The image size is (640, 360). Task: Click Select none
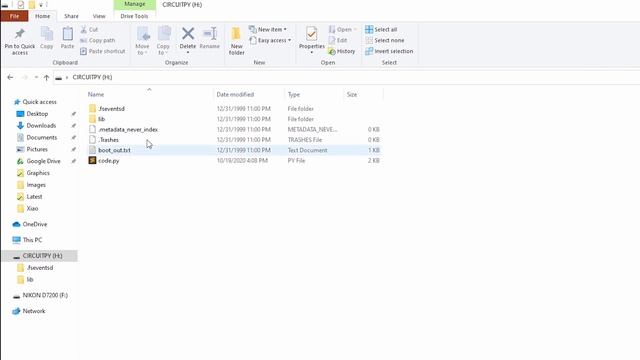pyautogui.click(x=385, y=40)
